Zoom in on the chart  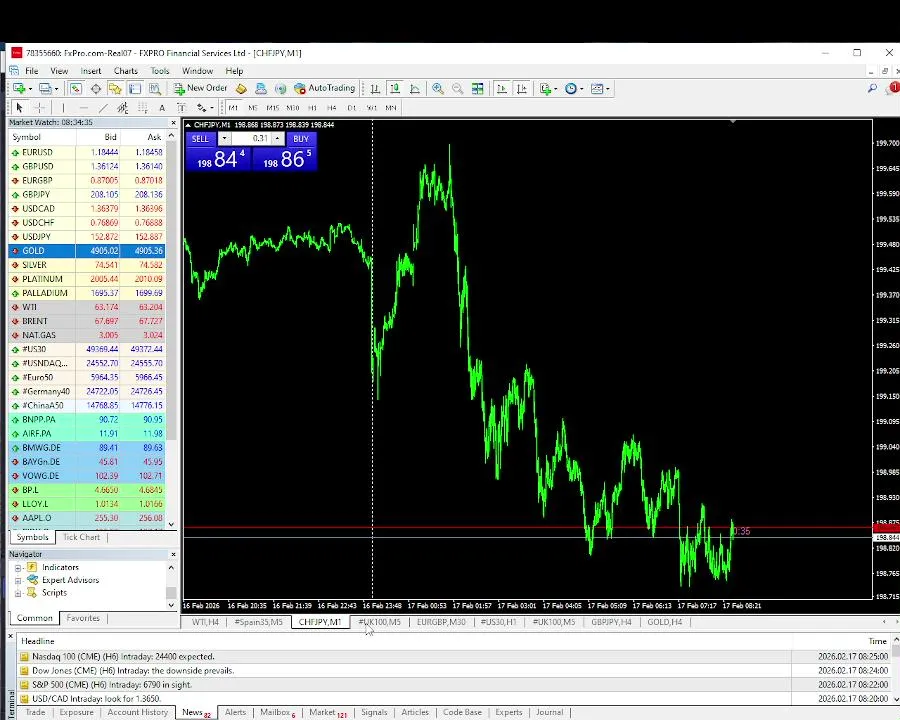click(x=438, y=88)
